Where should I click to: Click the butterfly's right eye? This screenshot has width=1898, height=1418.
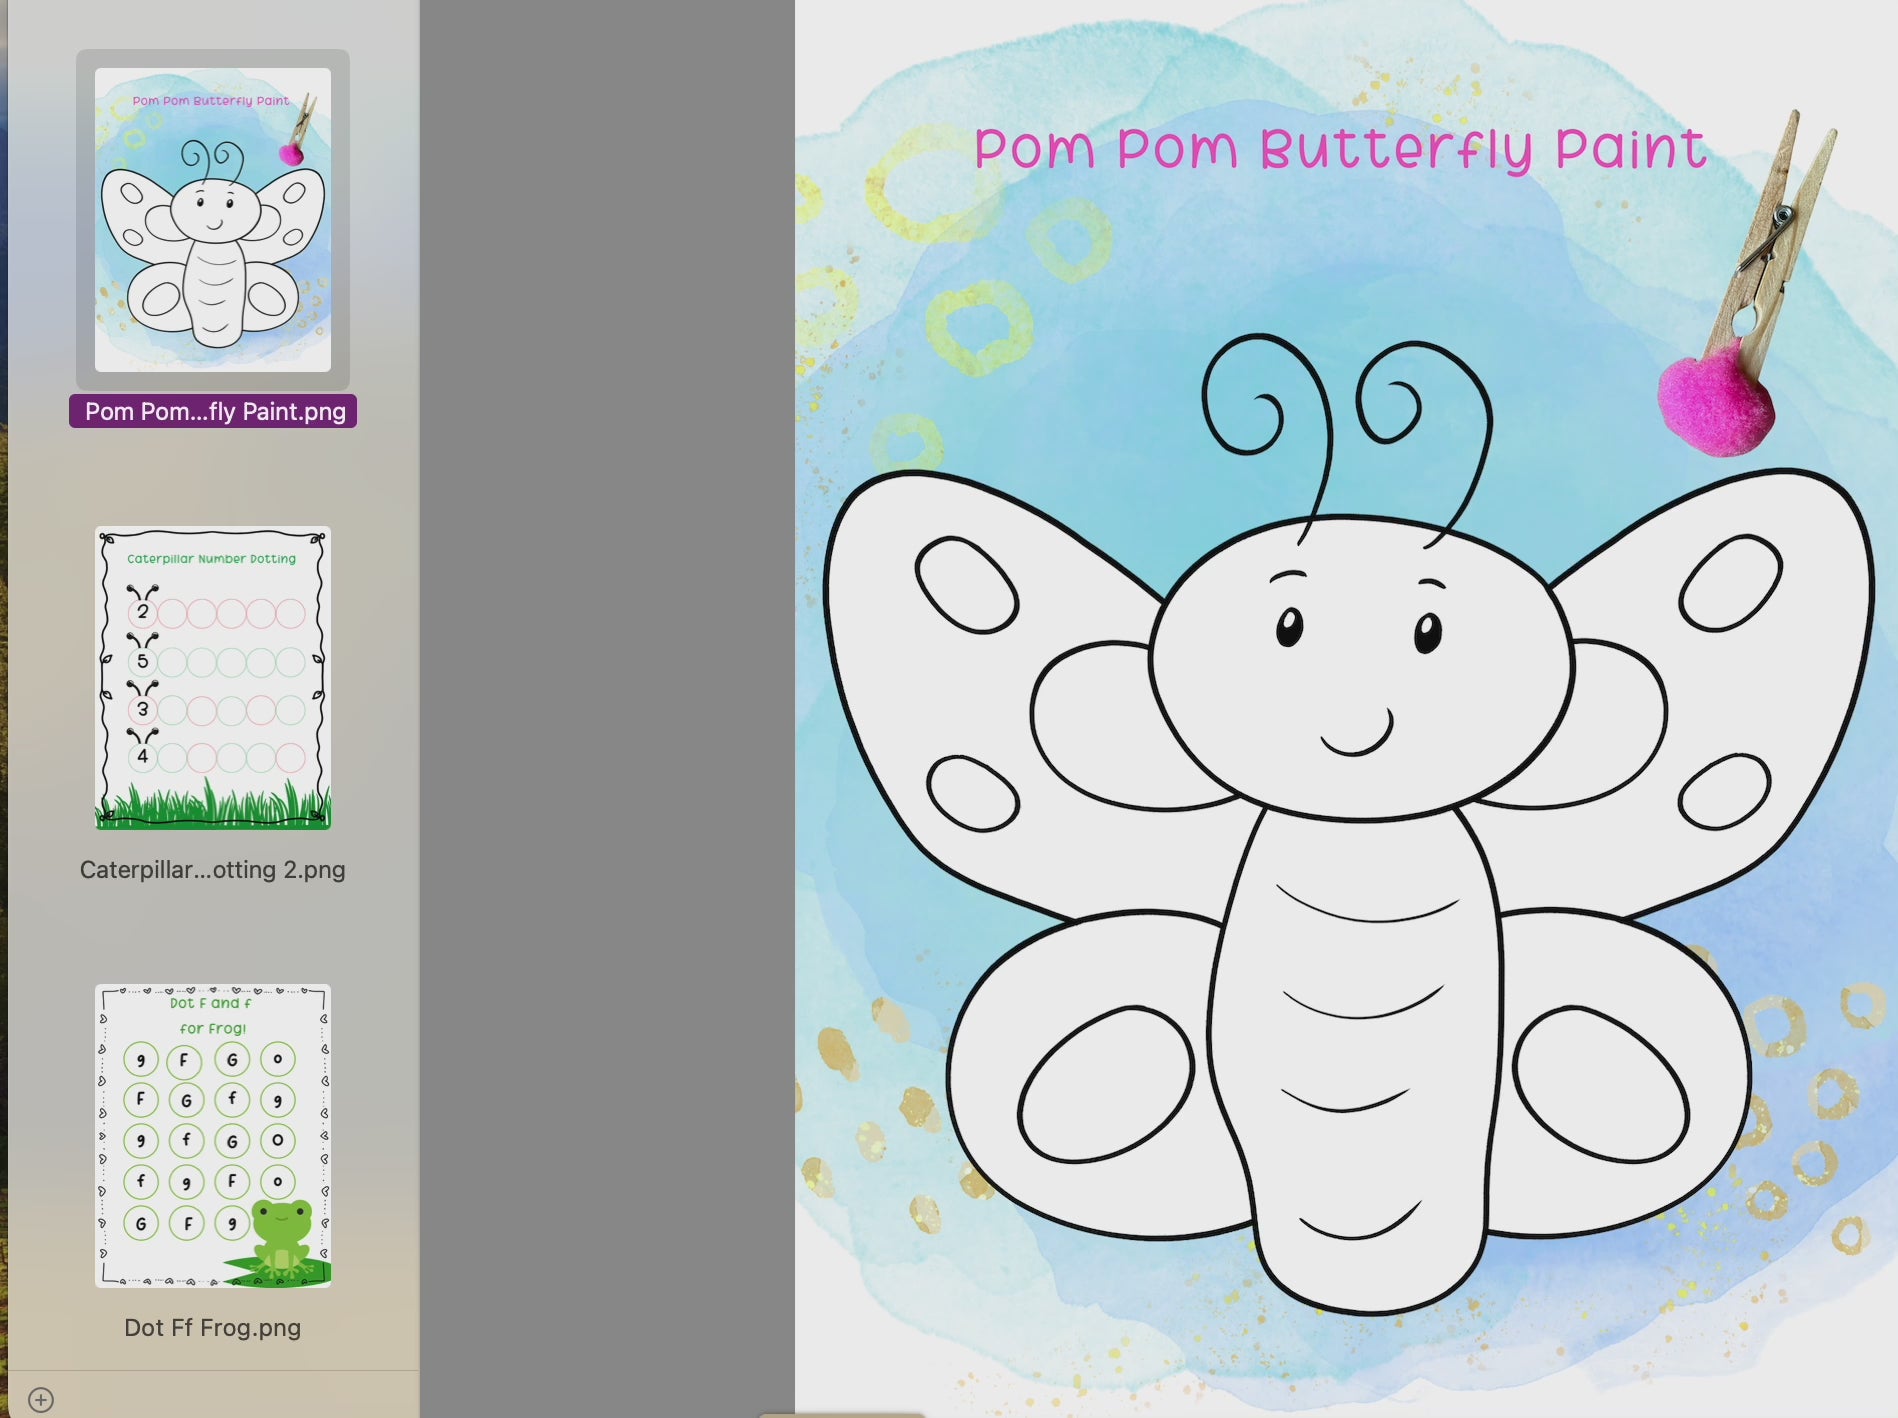pyautogui.click(x=1428, y=632)
